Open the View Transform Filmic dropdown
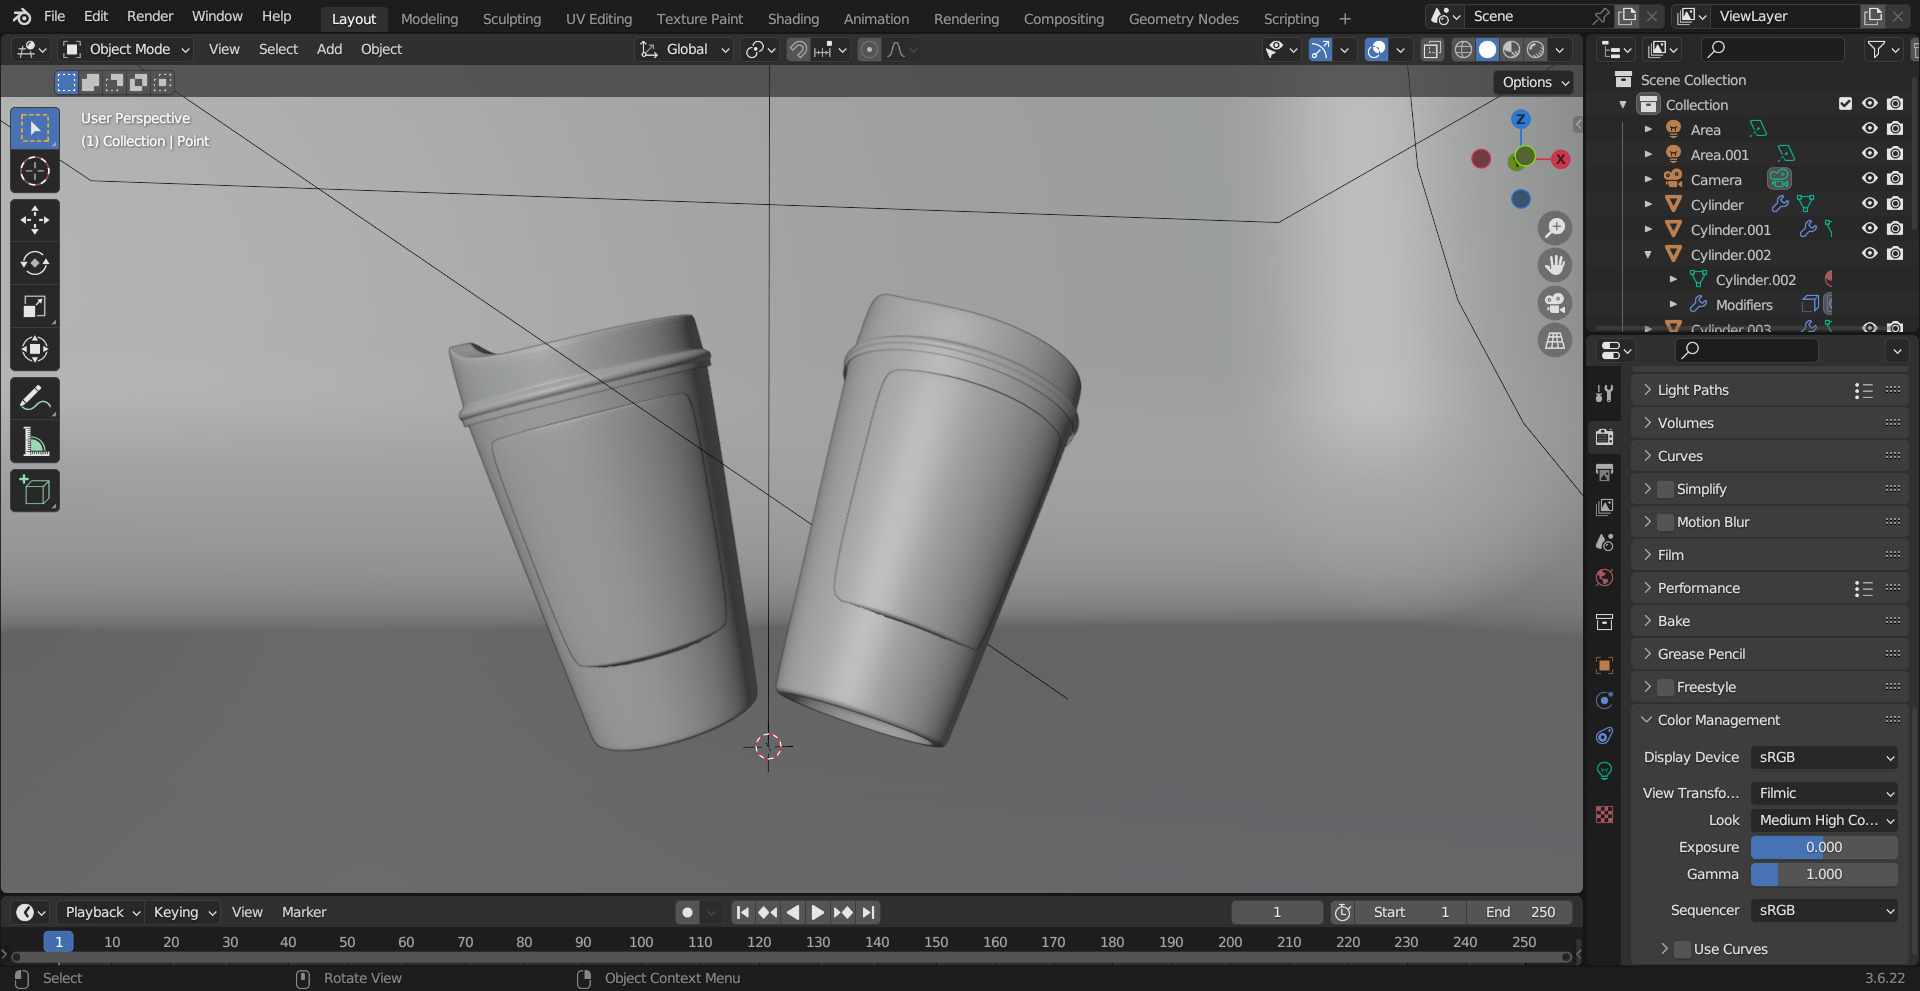 coord(1824,793)
